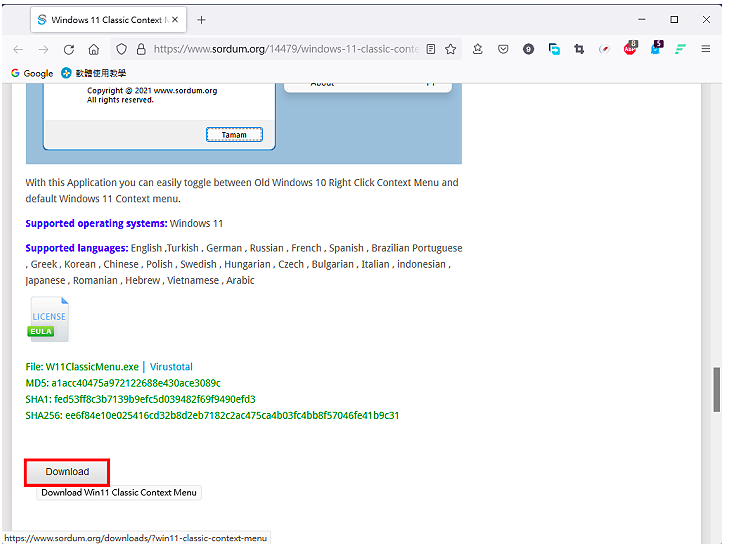
Task: Click the SHA1 hash line
Action: 140,400
